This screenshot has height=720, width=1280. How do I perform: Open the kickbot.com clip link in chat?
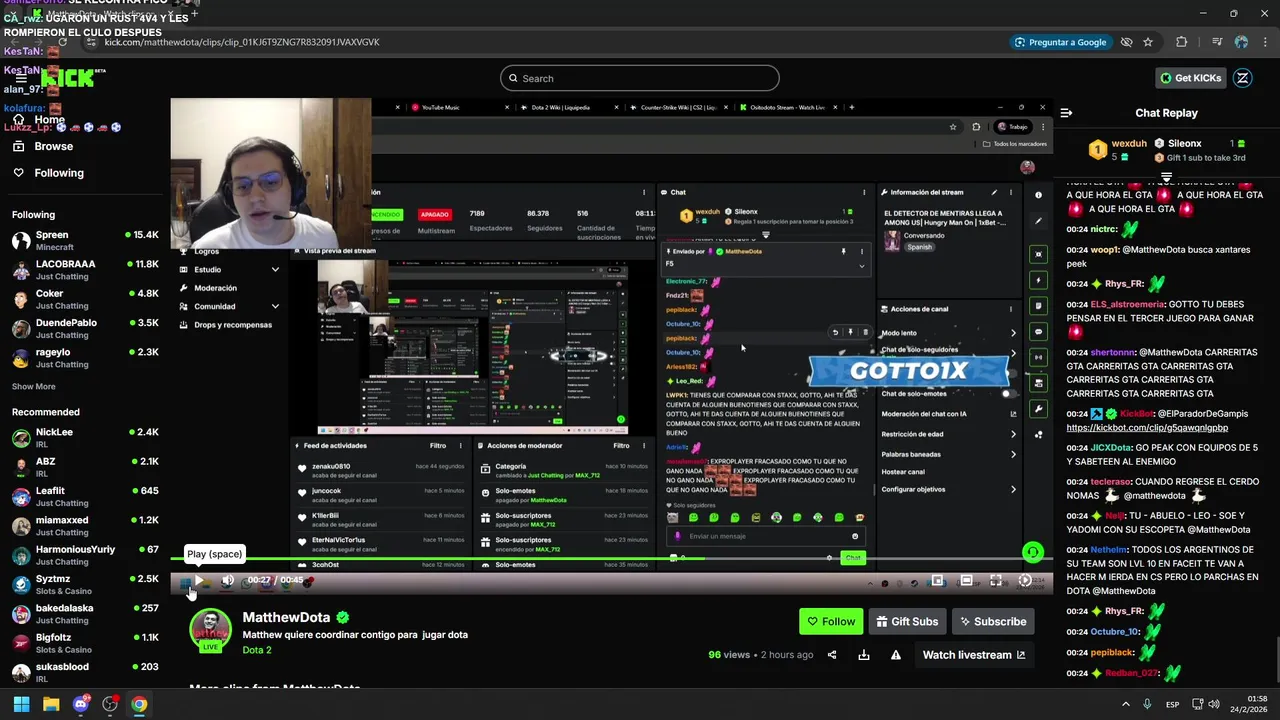click(1147, 427)
